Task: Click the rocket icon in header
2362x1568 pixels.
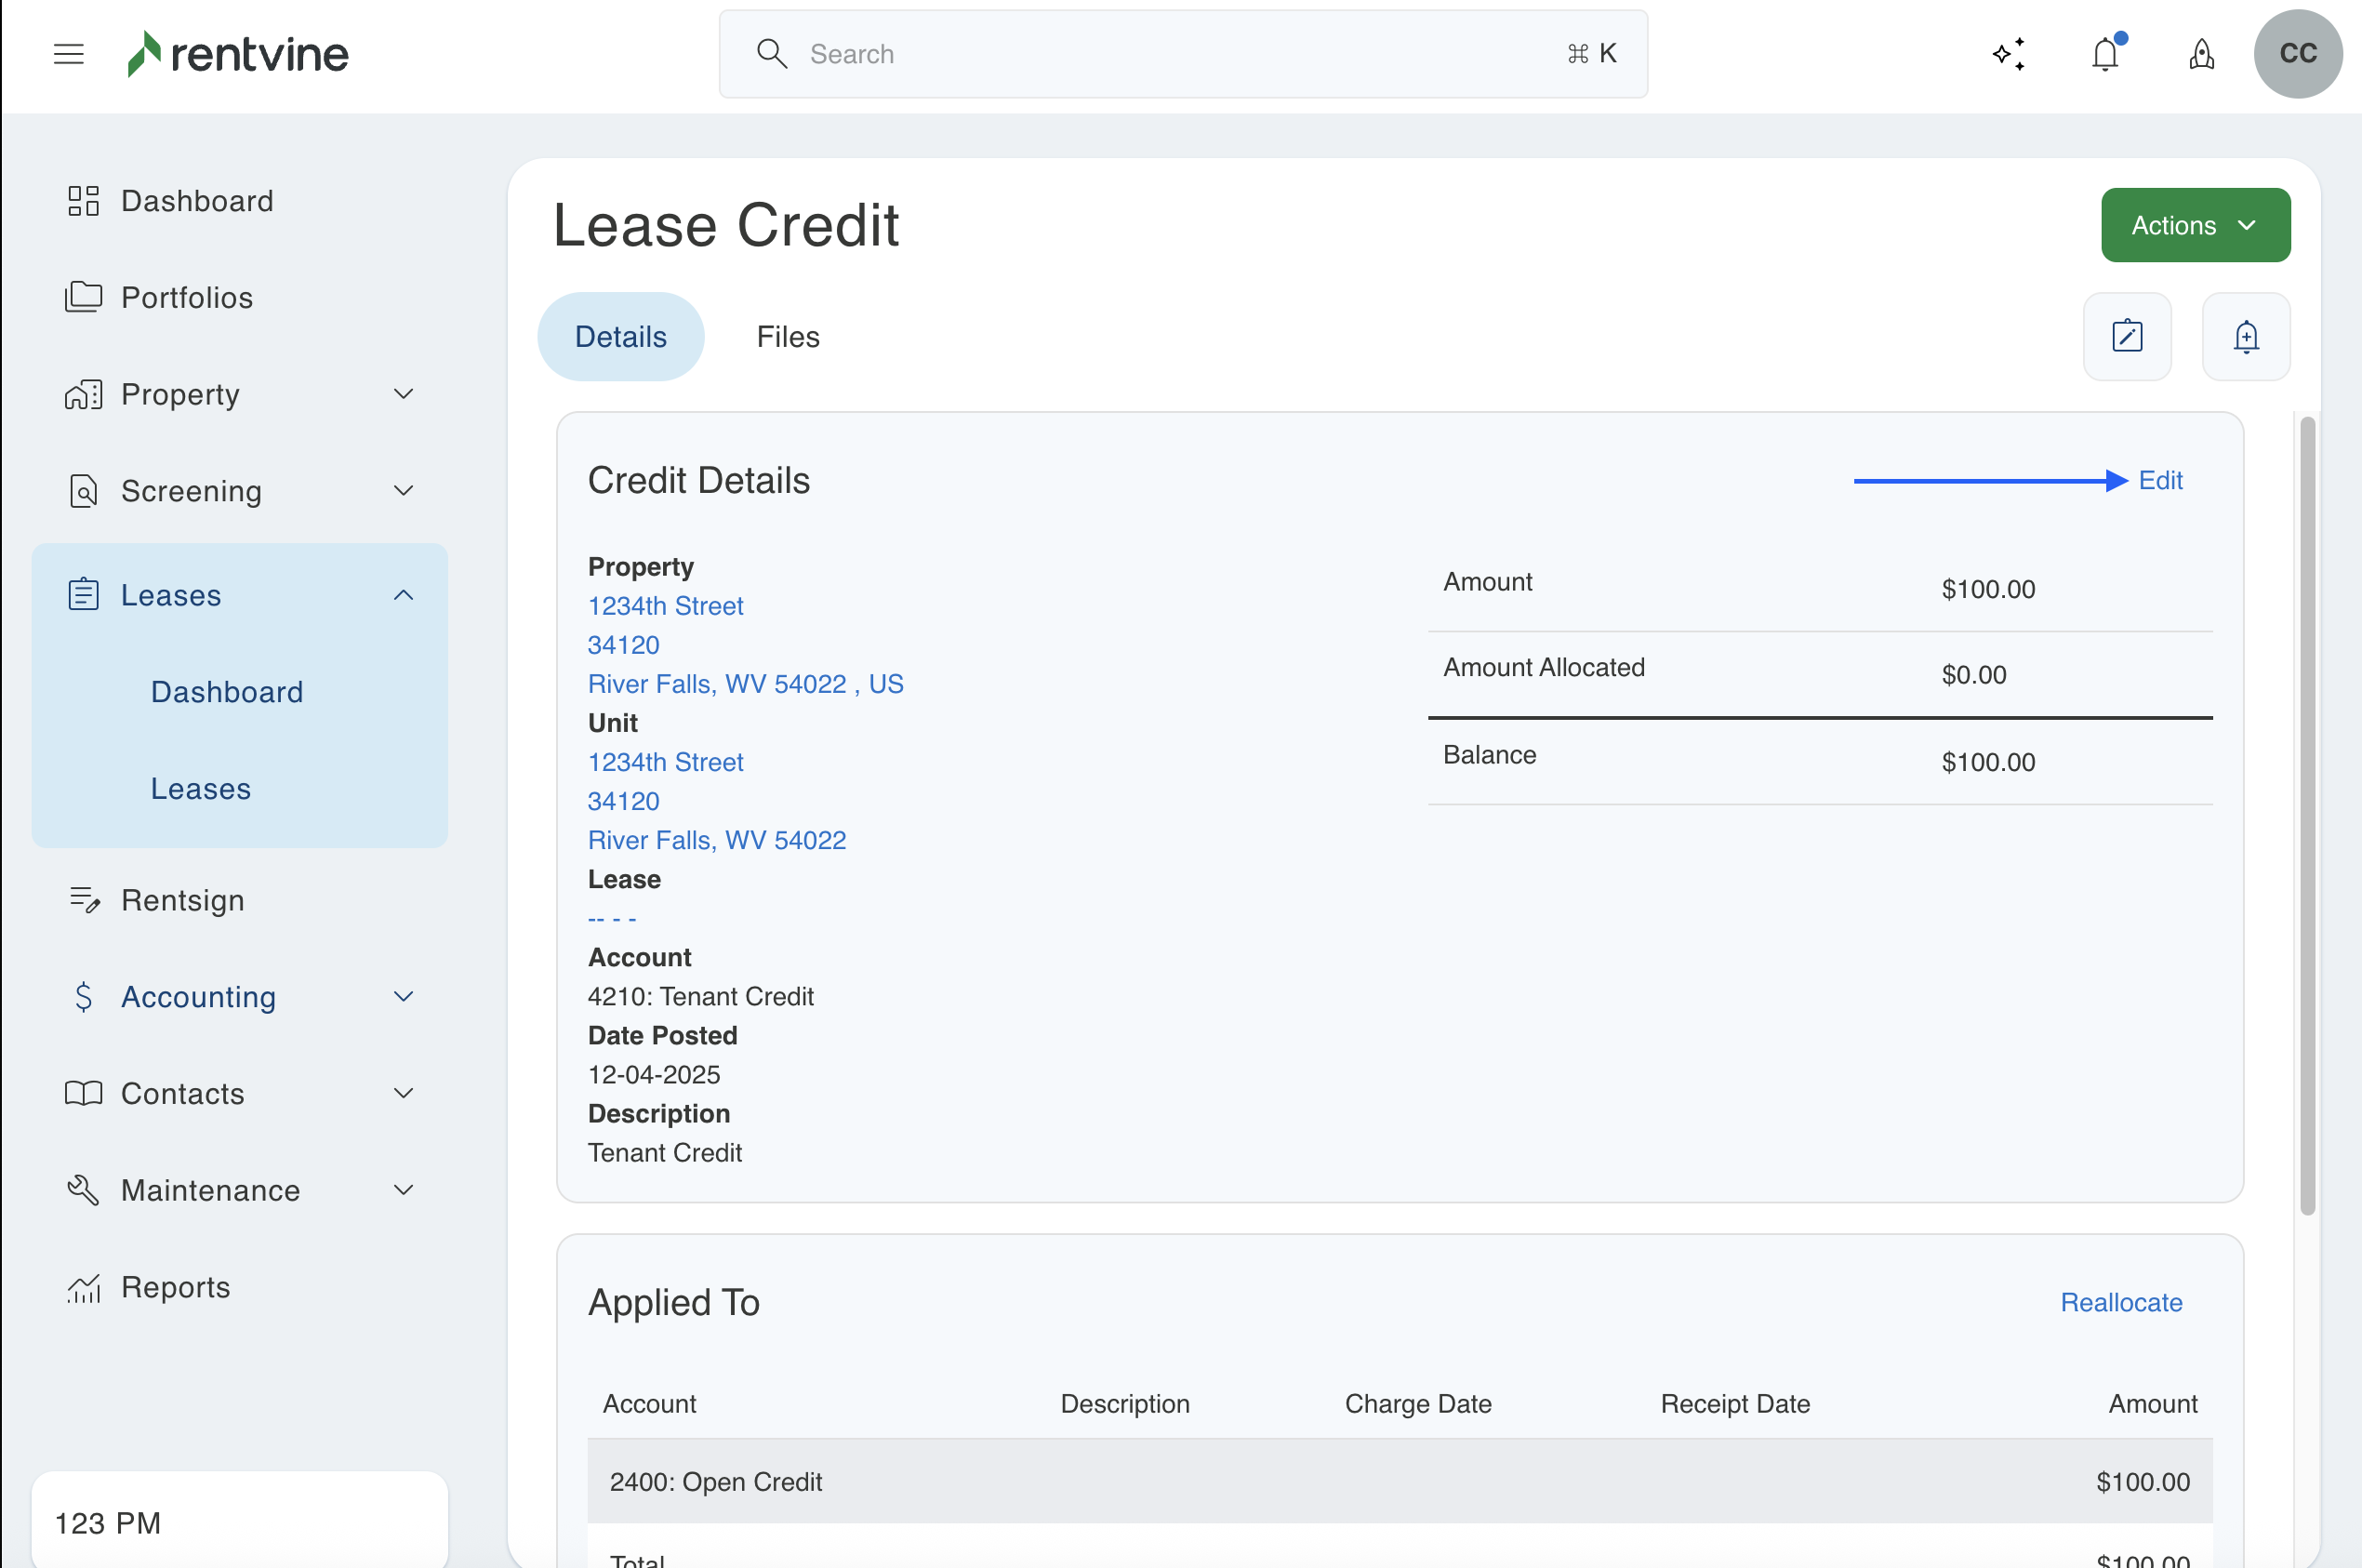Action: click(x=2201, y=54)
